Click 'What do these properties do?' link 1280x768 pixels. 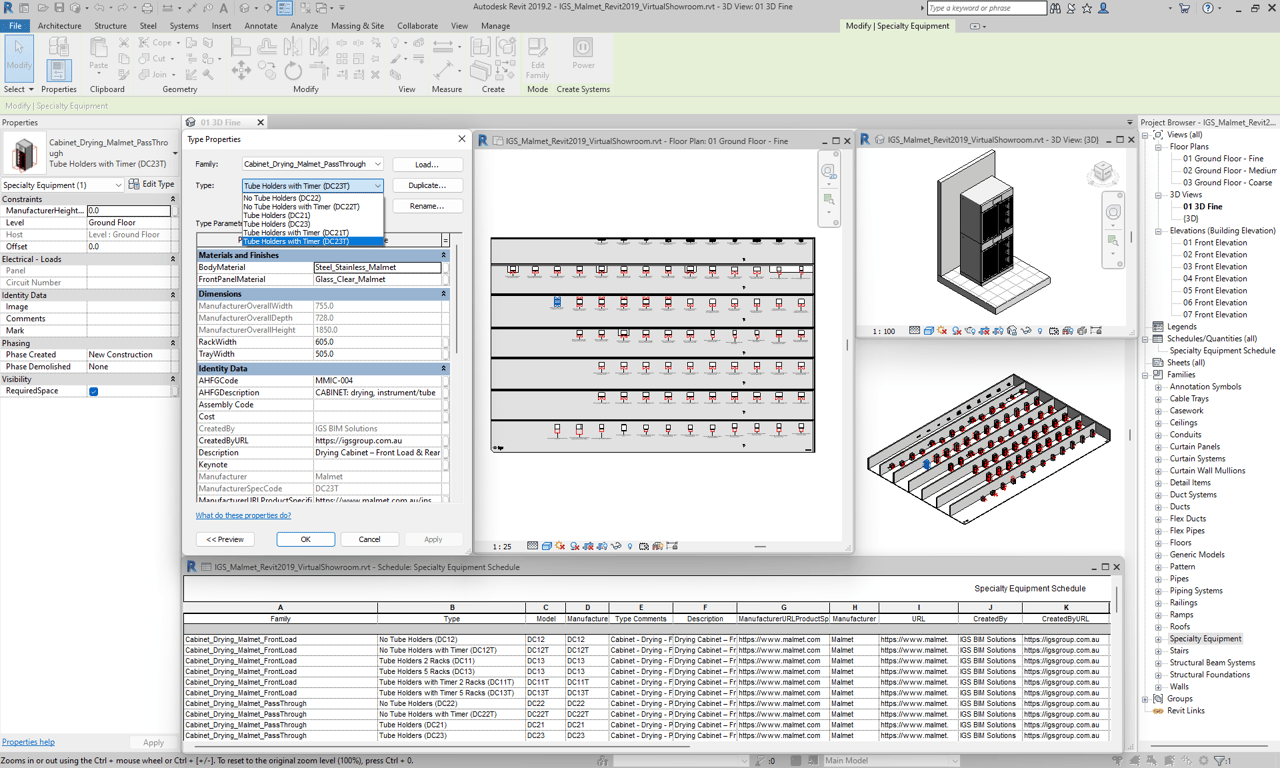pos(243,516)
